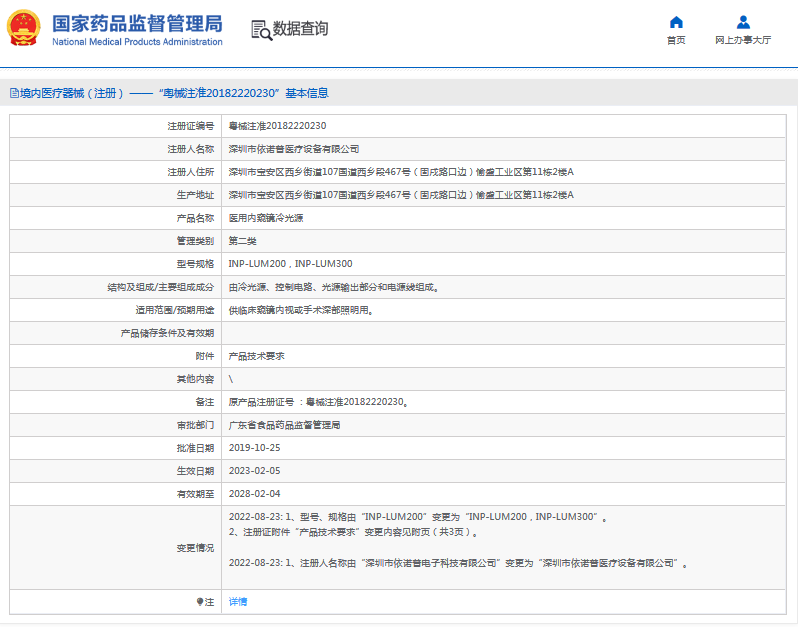The width and height of the screenshot is (798, 627).
Task: Click the 其他内容 label
Action: tap(195, 379)
